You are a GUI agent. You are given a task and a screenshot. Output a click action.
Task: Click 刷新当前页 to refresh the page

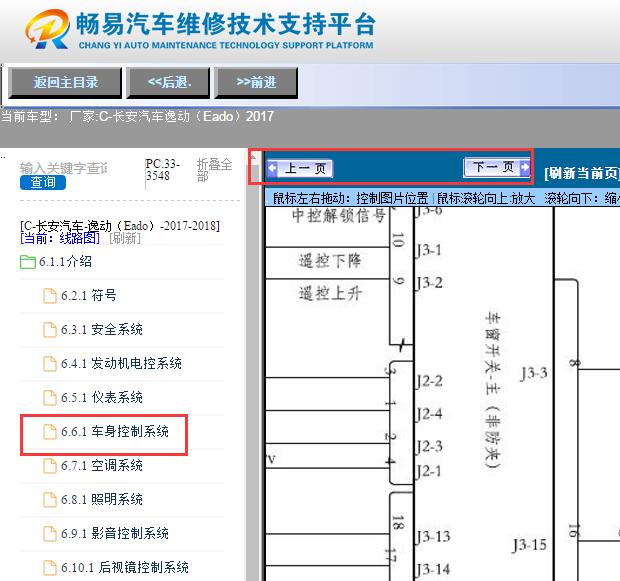click(x=582, y=173)
